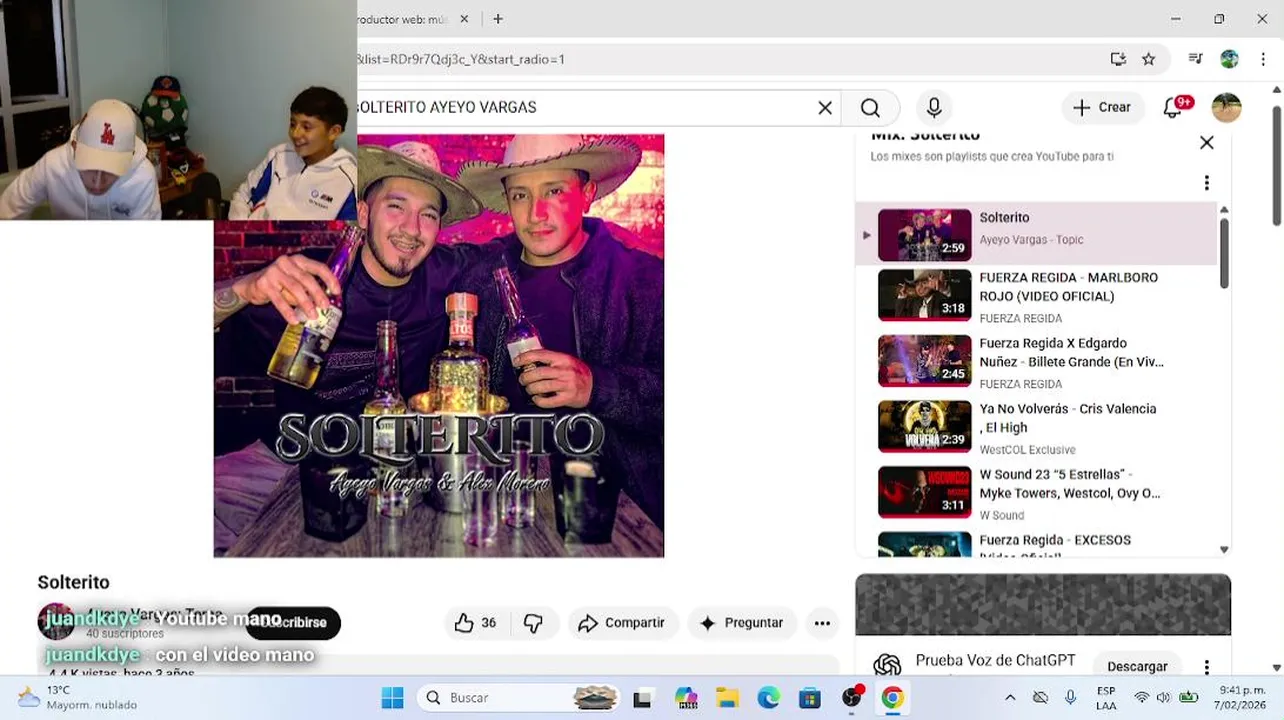1284x720 pixels.
Task: Click the tray battery icon
Action: (x=1189, y=698)
